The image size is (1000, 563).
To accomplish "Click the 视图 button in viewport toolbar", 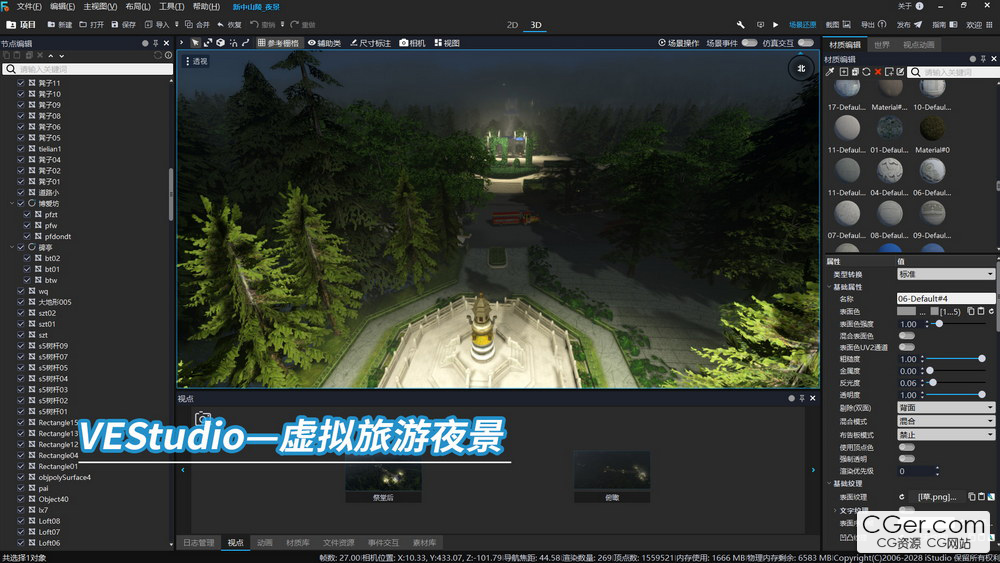I will [x=447, y=43].
